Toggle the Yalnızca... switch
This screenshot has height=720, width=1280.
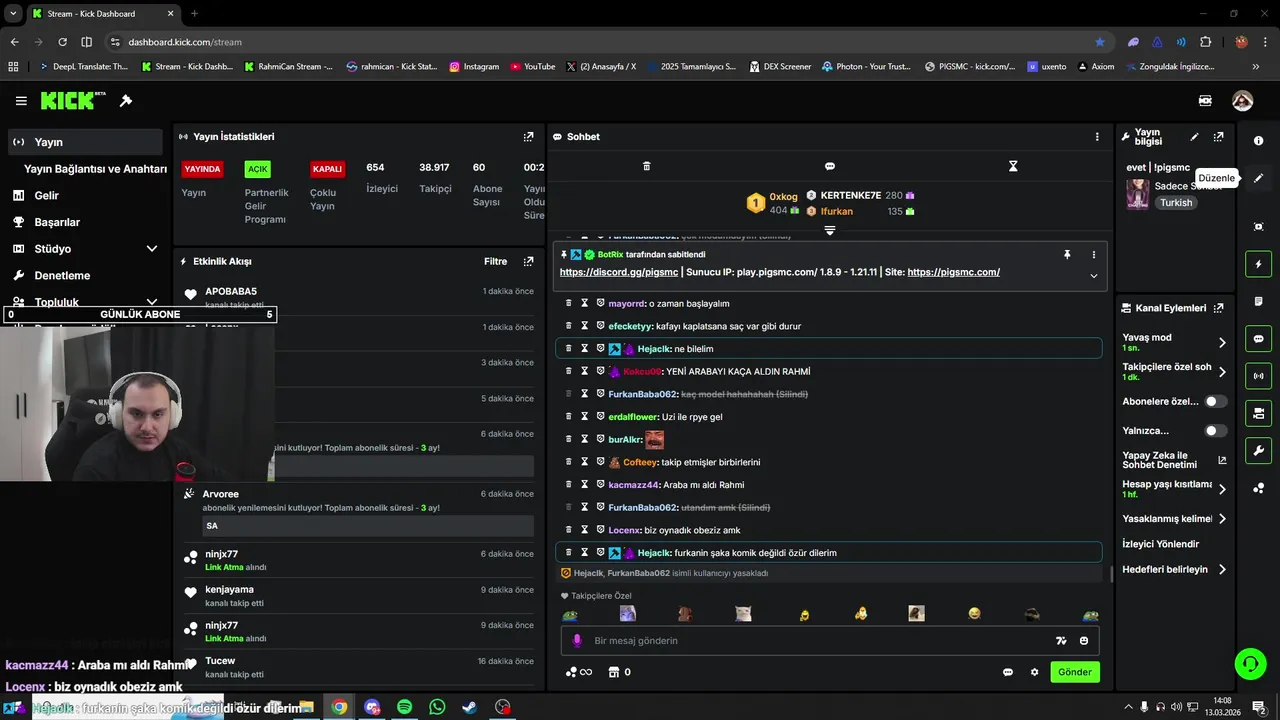1215,431
